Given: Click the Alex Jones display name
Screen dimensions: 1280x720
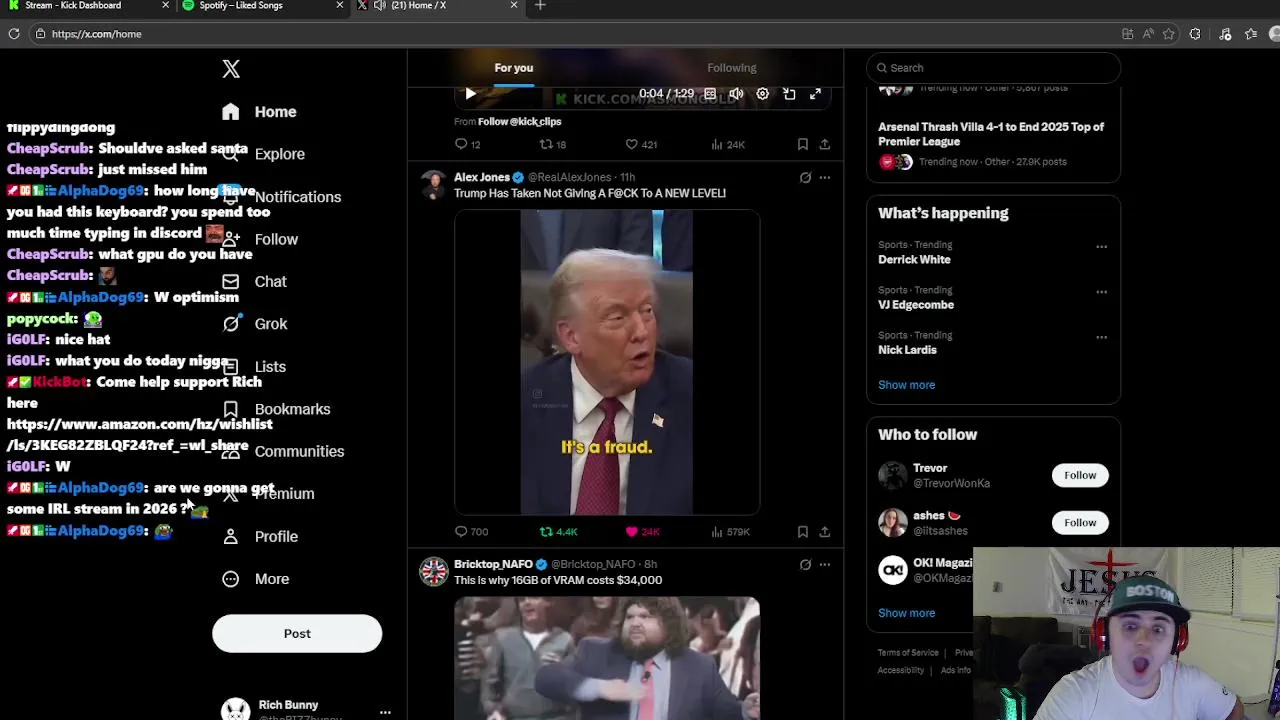Looking at the screenshot, I should coord(482,177).
